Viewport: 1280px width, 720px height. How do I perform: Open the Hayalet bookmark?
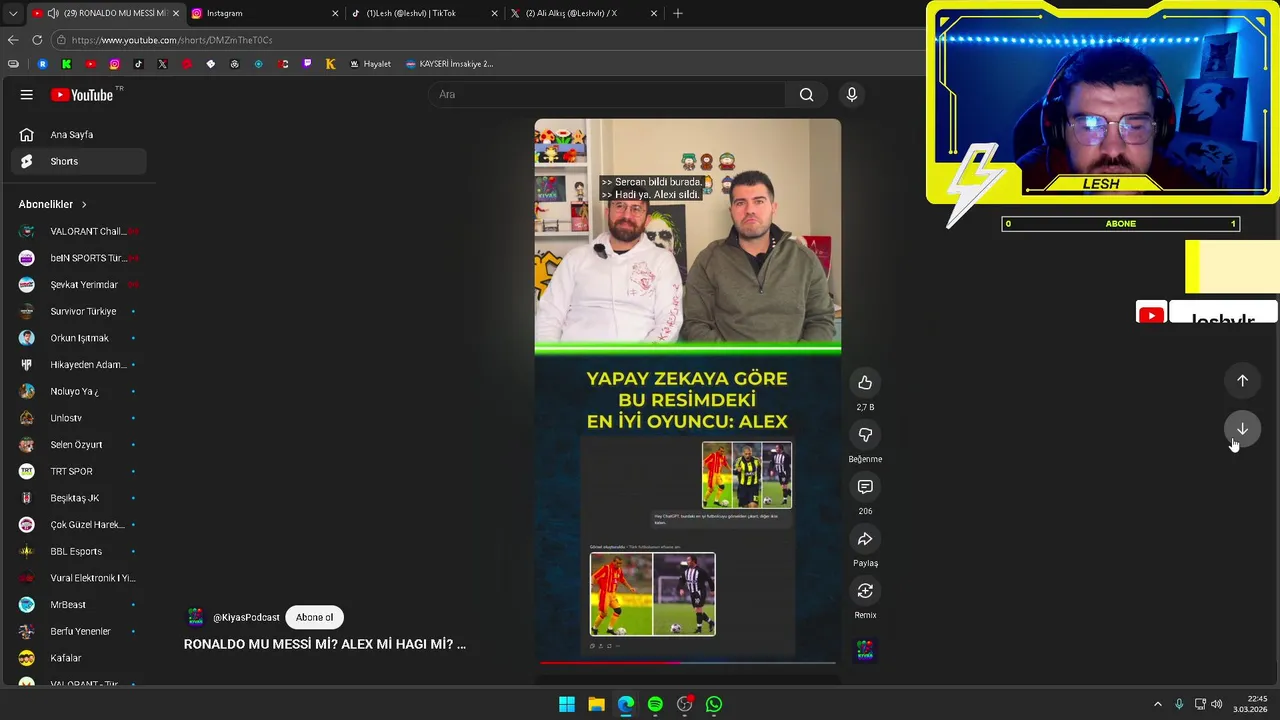coord(370,64)
